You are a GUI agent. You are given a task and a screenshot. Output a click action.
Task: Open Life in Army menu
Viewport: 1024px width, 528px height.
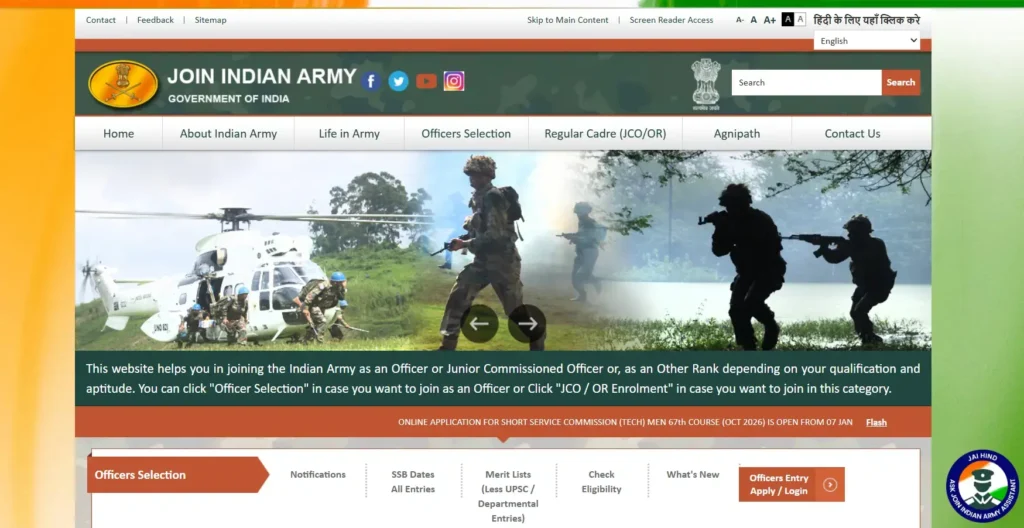(349, 133)
